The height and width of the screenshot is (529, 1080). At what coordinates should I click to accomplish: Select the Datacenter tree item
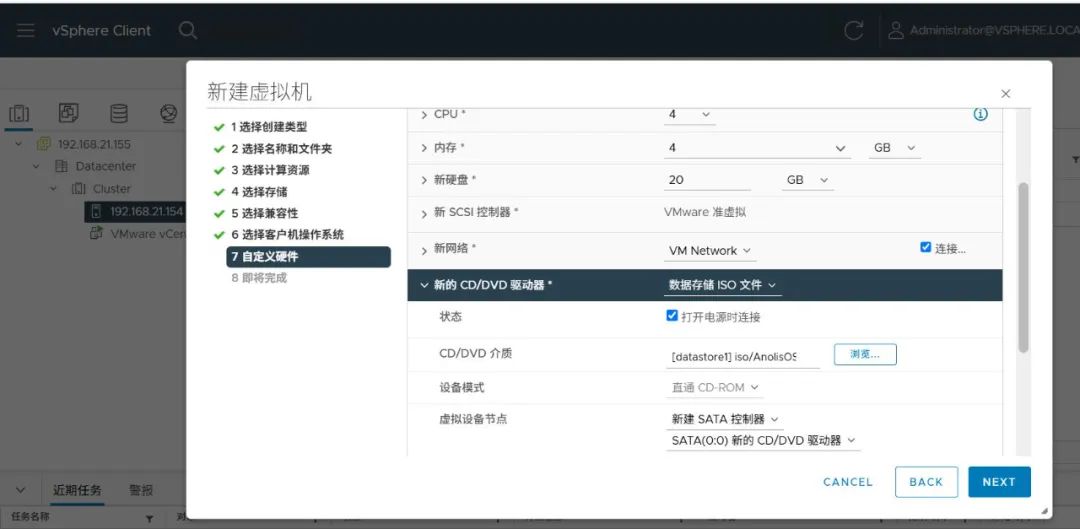96,166
